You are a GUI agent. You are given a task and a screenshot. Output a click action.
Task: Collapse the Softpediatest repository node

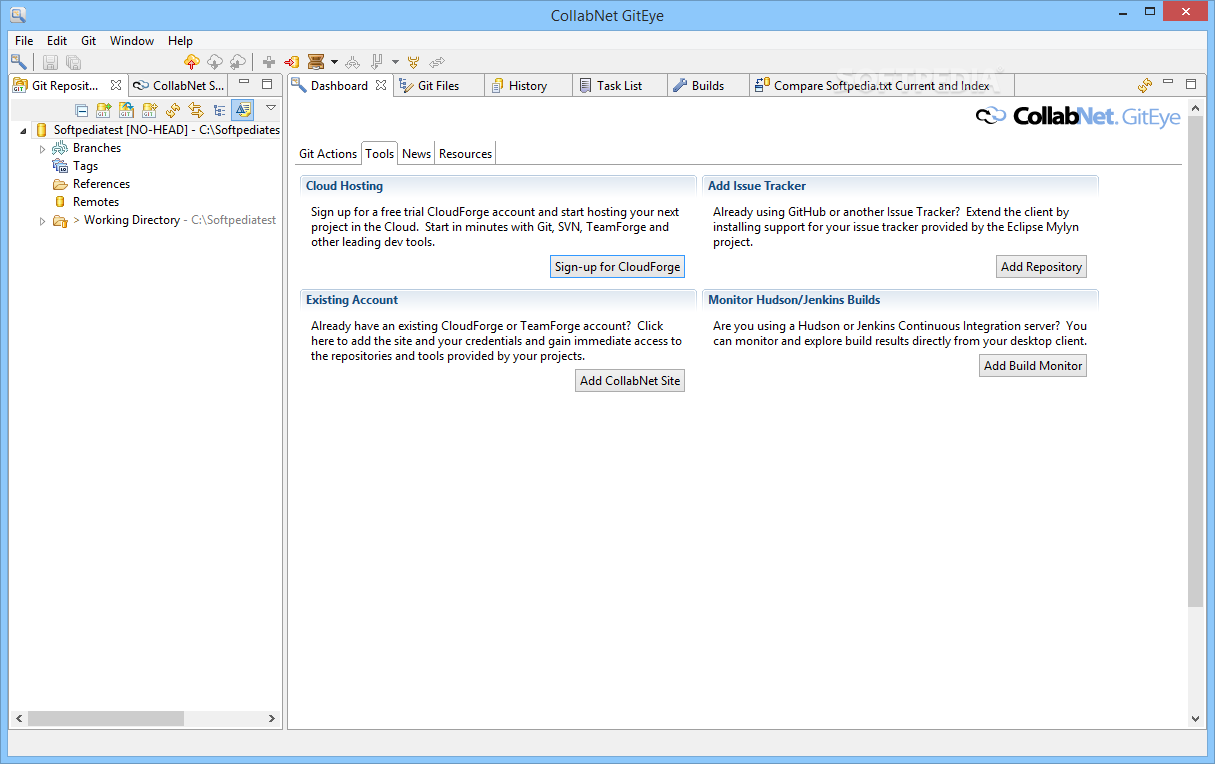point(23,130)
